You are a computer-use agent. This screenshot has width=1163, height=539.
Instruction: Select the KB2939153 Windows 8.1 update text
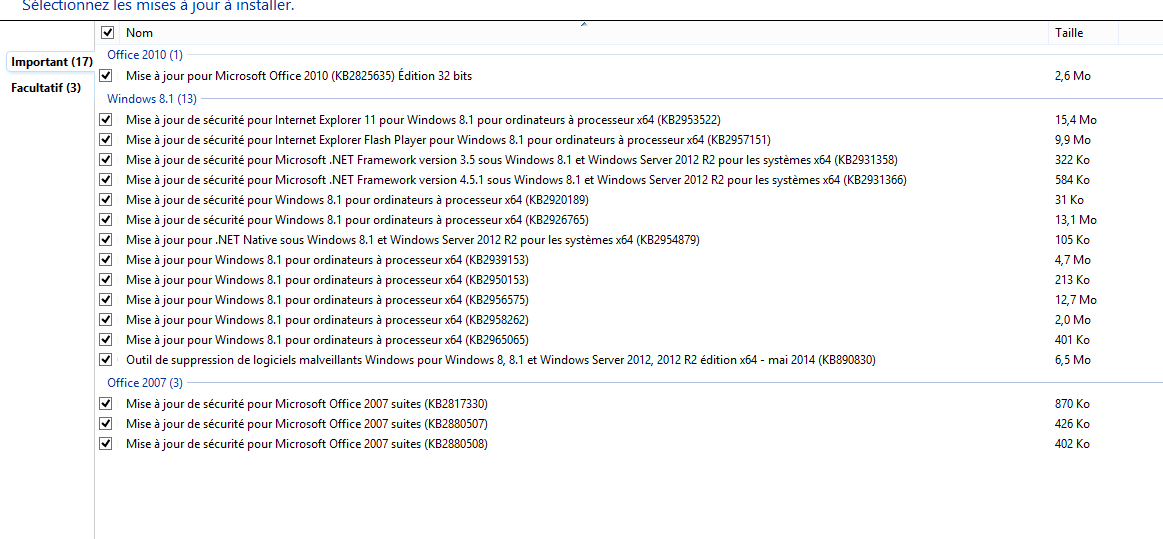[x=327, y=259]
